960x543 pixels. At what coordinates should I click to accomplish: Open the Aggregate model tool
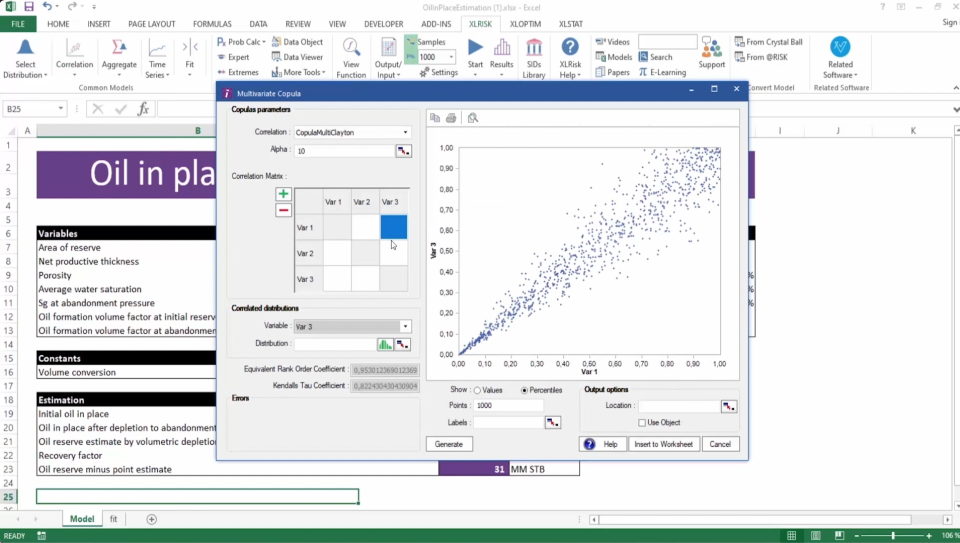pos(119,59)
